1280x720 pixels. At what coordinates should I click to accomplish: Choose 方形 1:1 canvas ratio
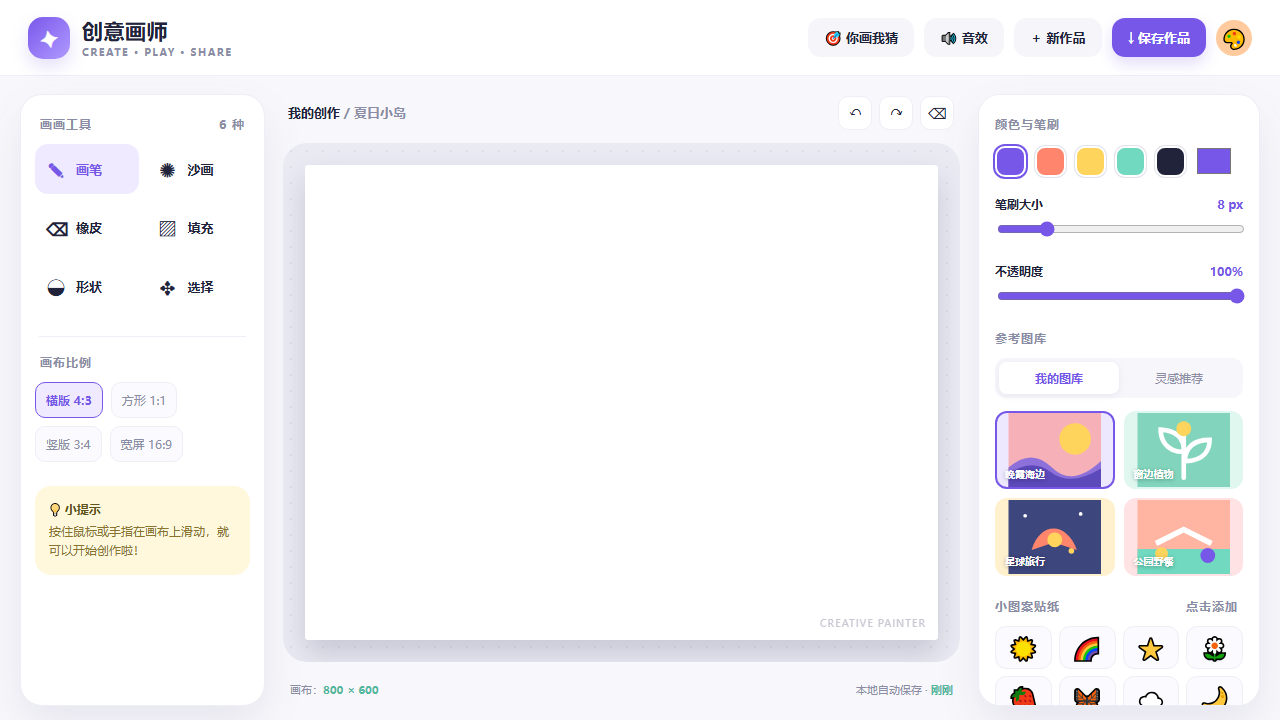click(144, 400)
